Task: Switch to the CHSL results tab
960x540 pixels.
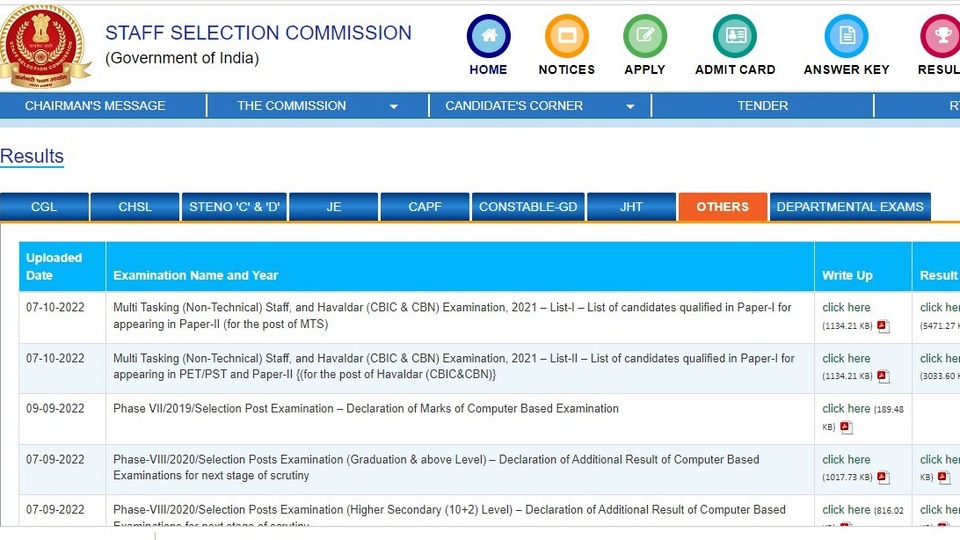Action: pyautogui.click(x=135, y=207)
